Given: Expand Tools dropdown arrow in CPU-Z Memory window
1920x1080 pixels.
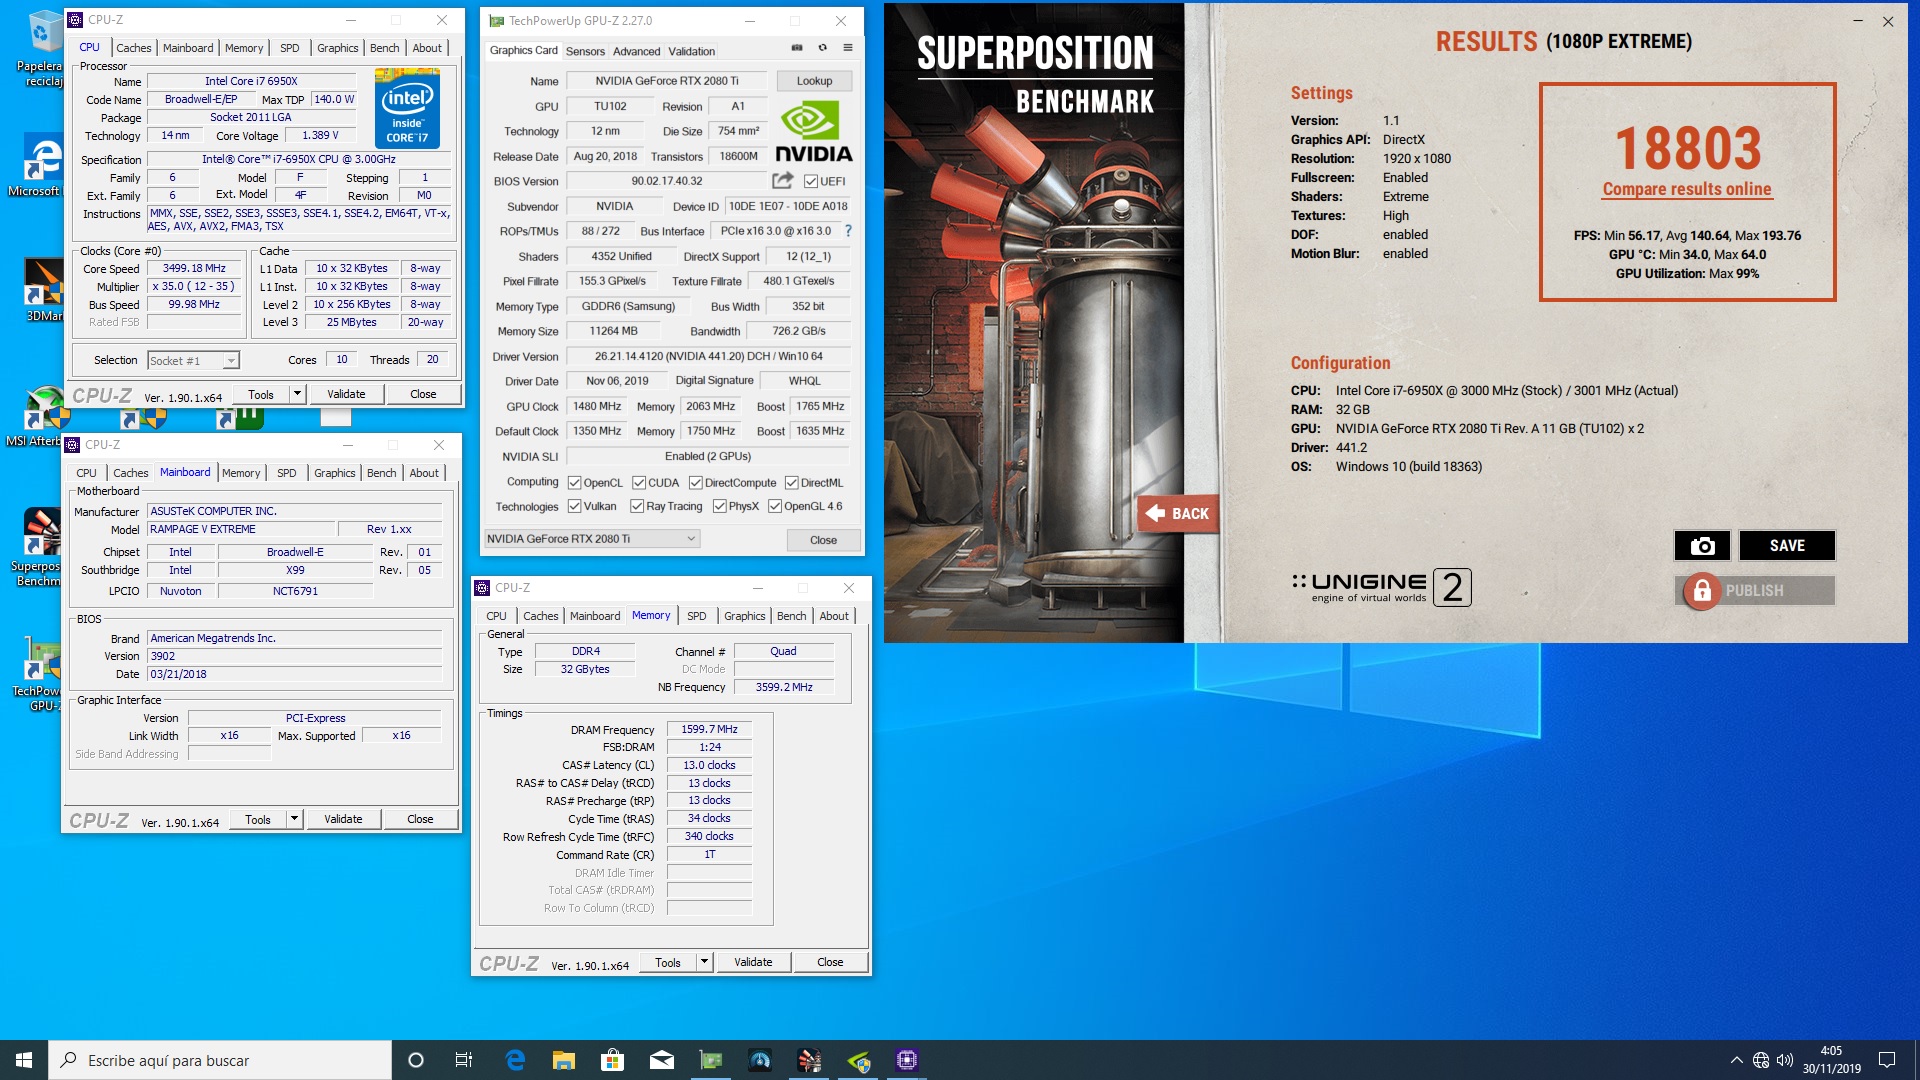Looking at the screenshot, I should (x=704, y=962).
